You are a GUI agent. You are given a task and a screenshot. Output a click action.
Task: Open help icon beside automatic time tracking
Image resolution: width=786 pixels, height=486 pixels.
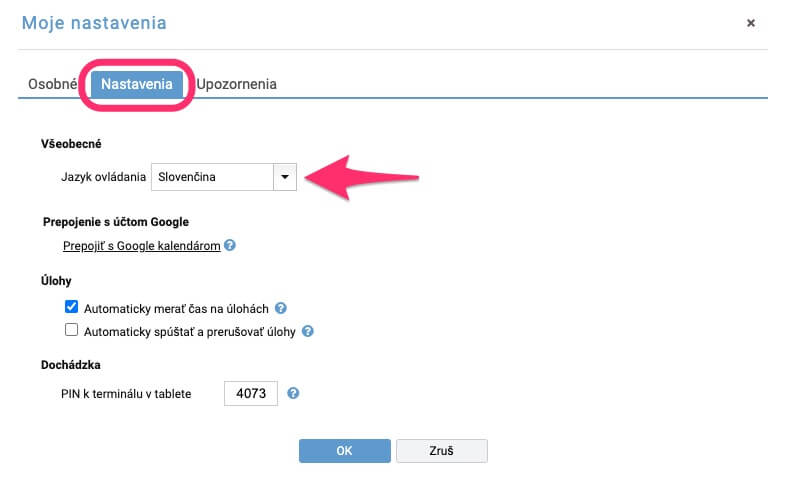(x=281, y=308)
